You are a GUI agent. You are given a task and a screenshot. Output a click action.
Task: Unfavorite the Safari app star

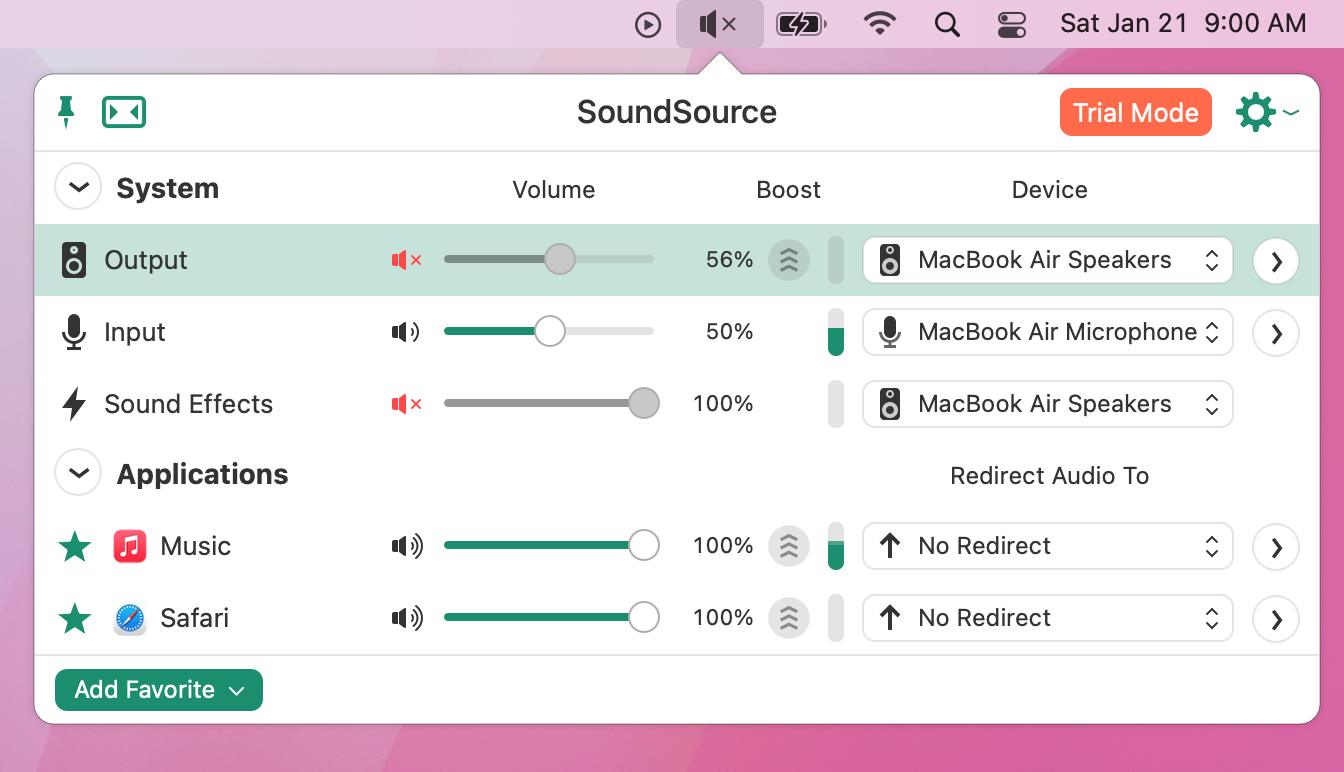pos(75,618)
